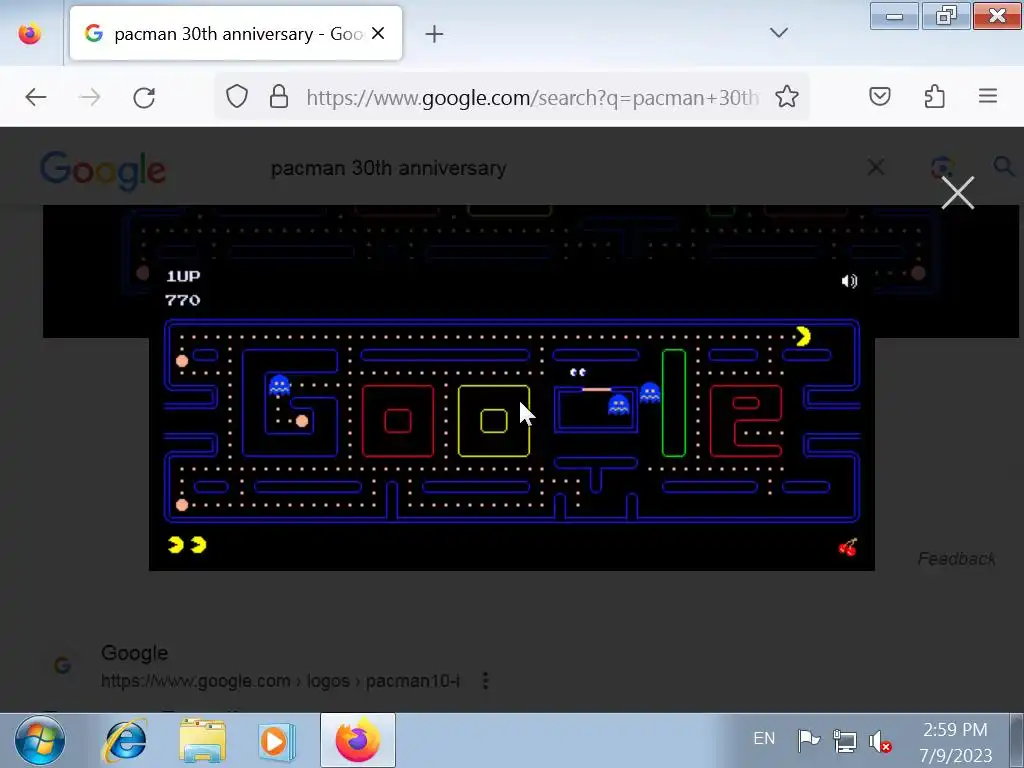Open Windows Media Player from the taskbar
This screenshot has height=768, width=1024.
click(x=277, y=741)
